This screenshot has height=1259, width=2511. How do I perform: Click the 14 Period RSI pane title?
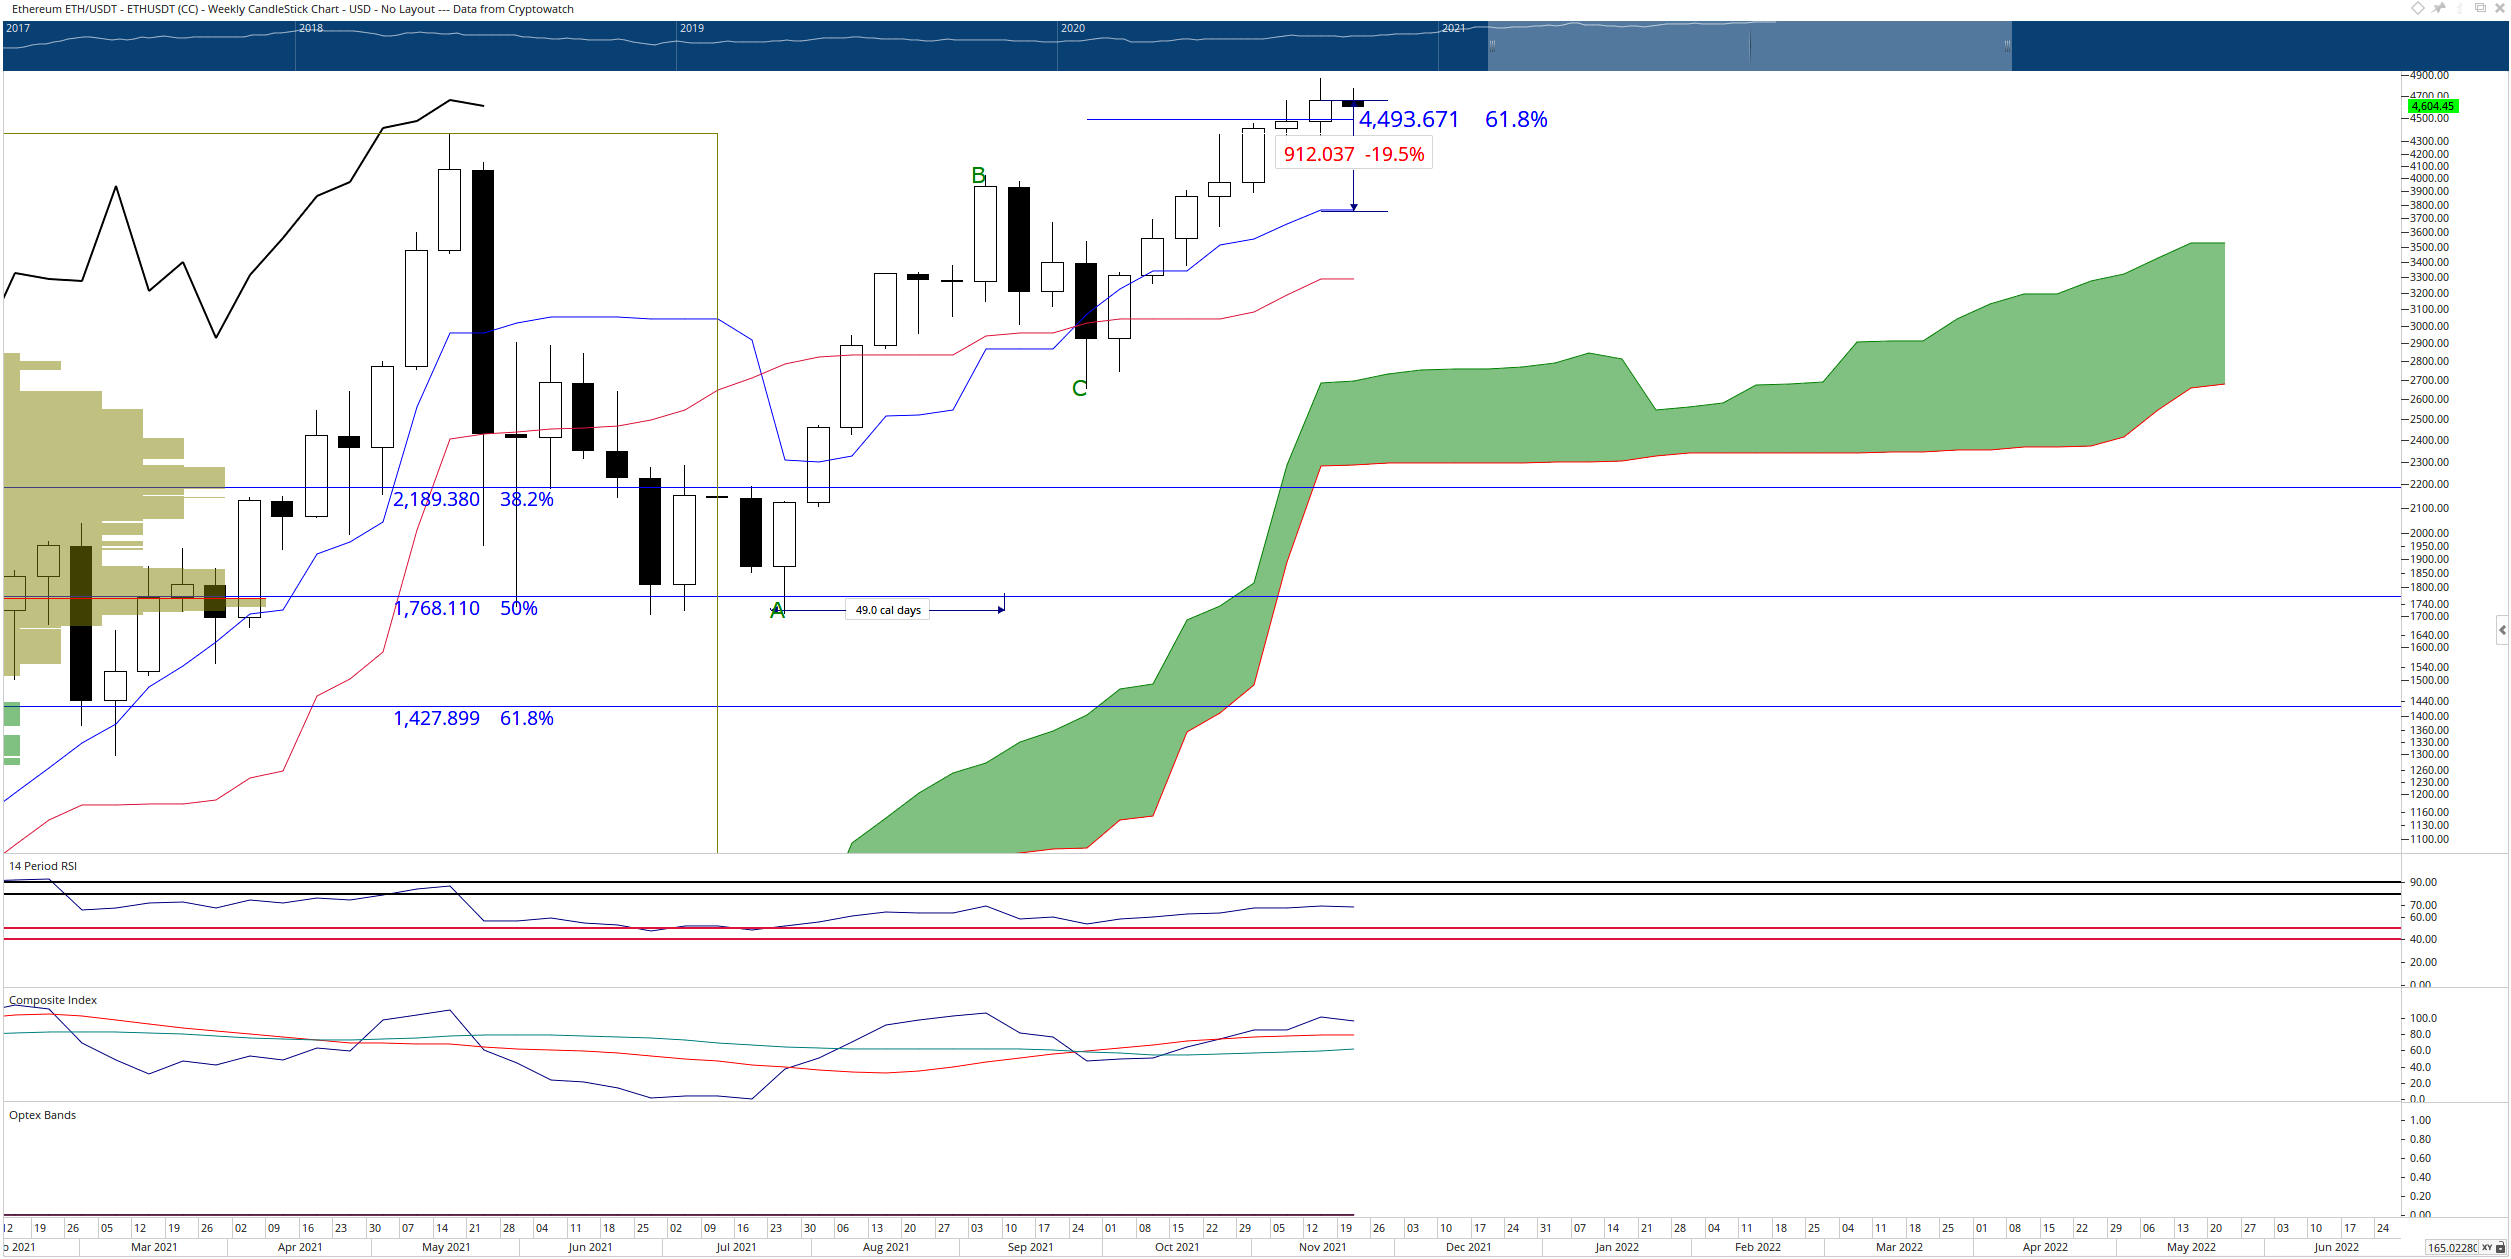click(43, 866)
